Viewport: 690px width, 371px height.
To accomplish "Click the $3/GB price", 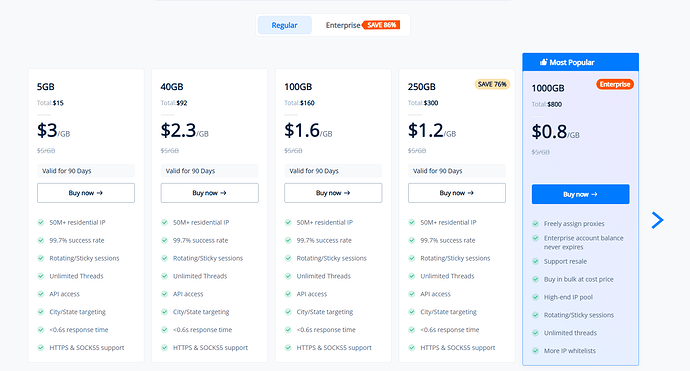I will tap(53, 131).
